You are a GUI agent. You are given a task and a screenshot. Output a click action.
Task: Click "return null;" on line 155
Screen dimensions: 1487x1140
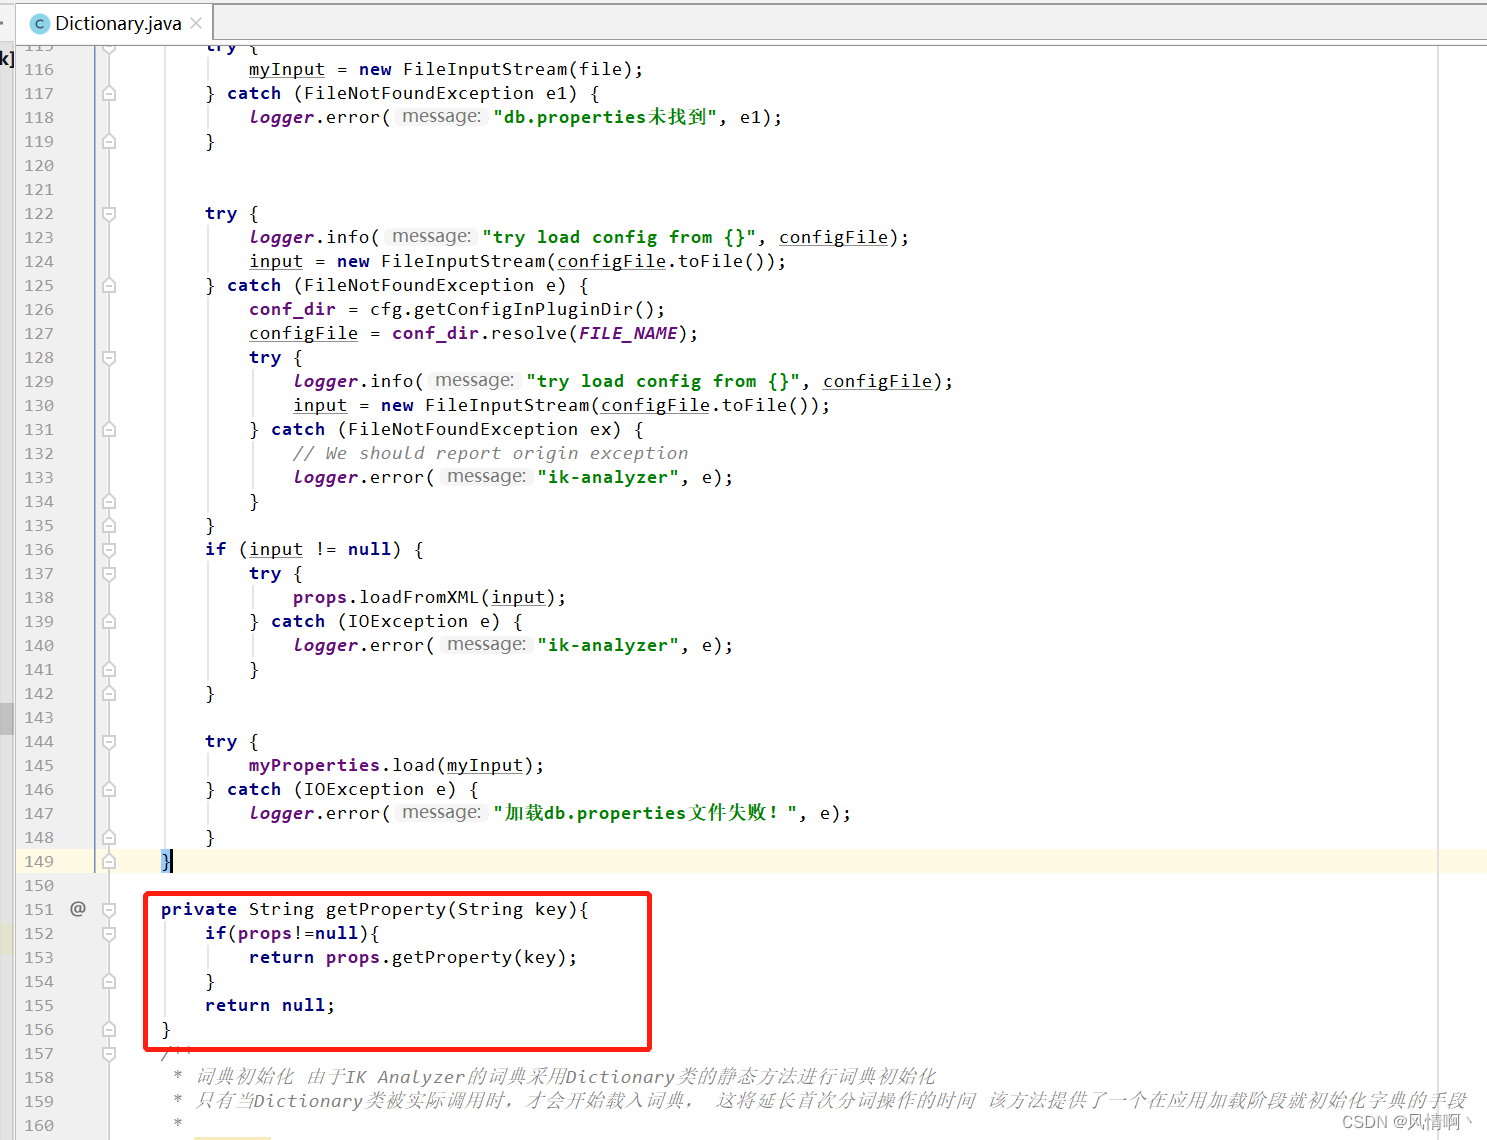[x=270, y=1005]
